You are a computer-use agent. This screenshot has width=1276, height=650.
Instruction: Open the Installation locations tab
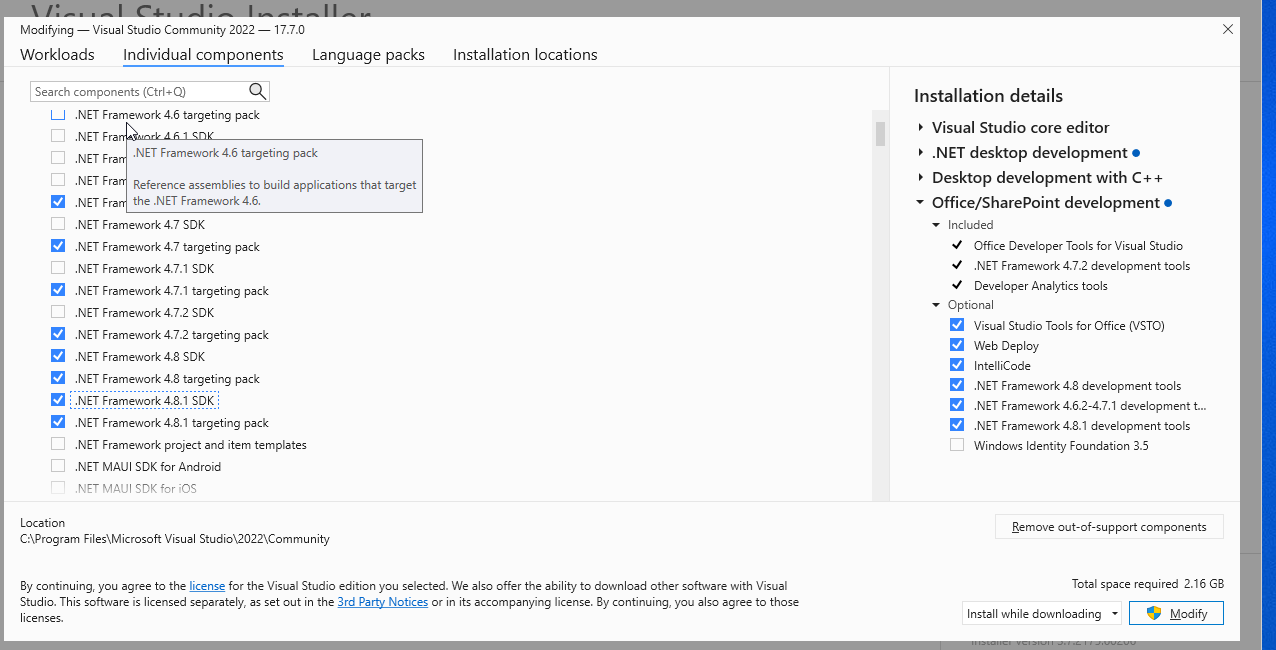525,55
